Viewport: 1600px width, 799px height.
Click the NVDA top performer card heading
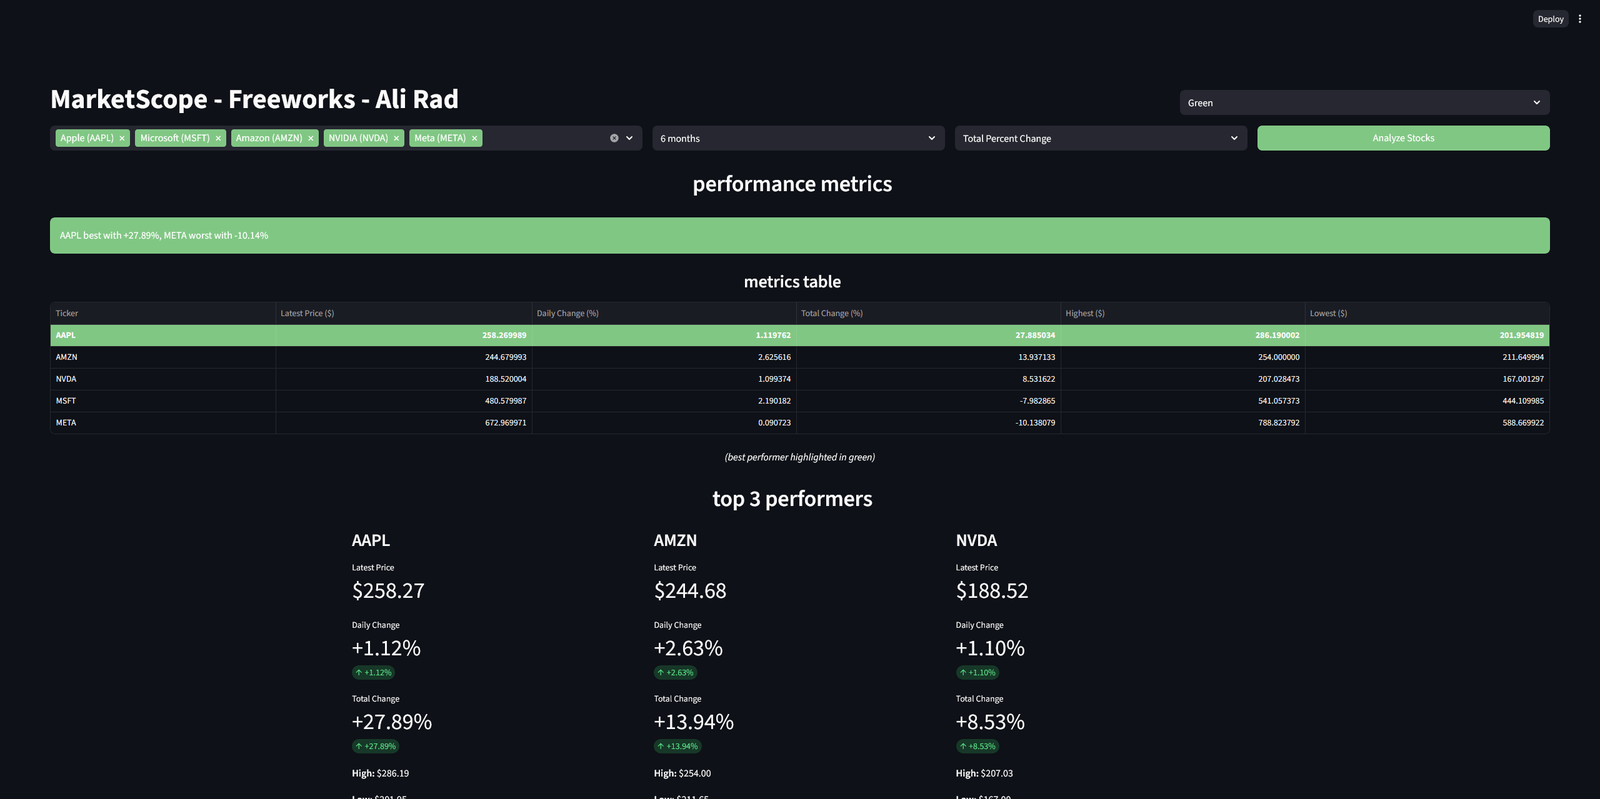pos(976,540)
